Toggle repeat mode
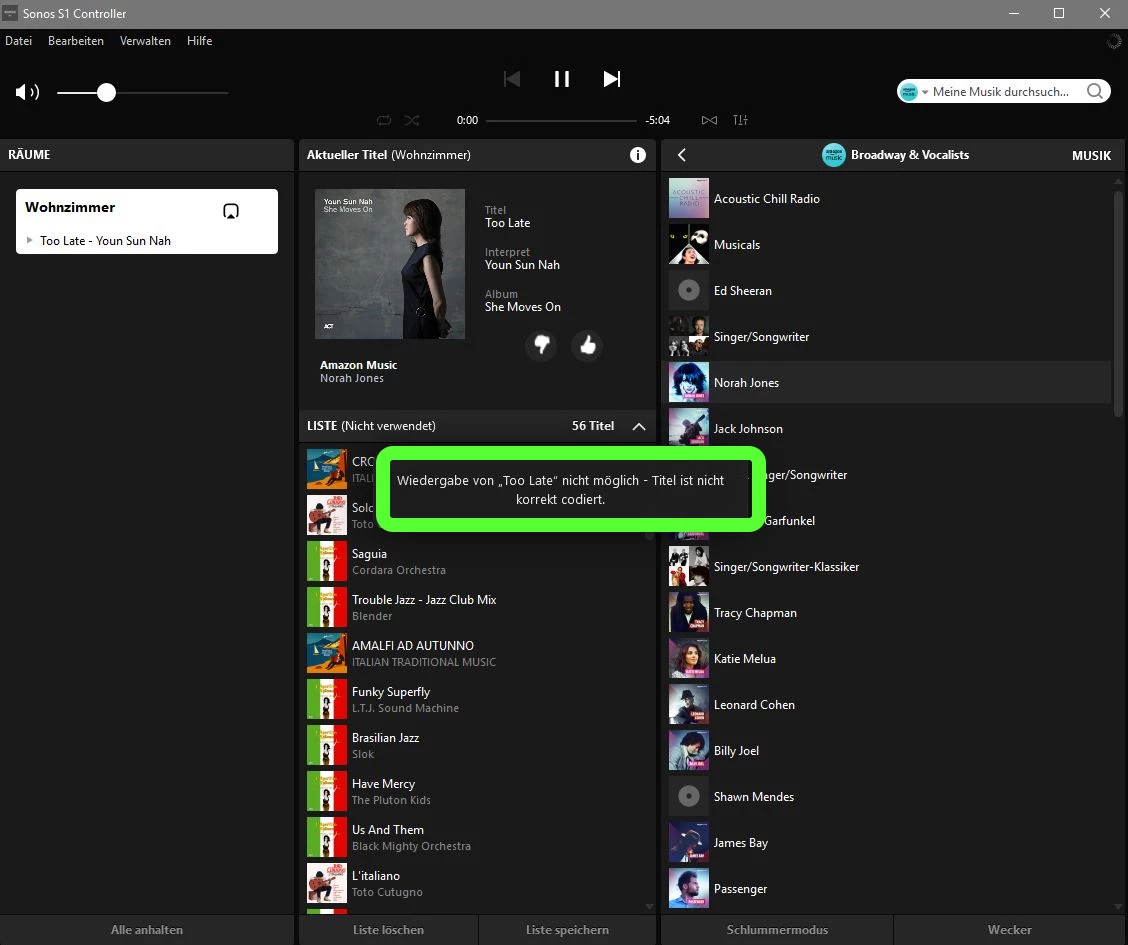 pyautogui.click(x=384, y=120)
